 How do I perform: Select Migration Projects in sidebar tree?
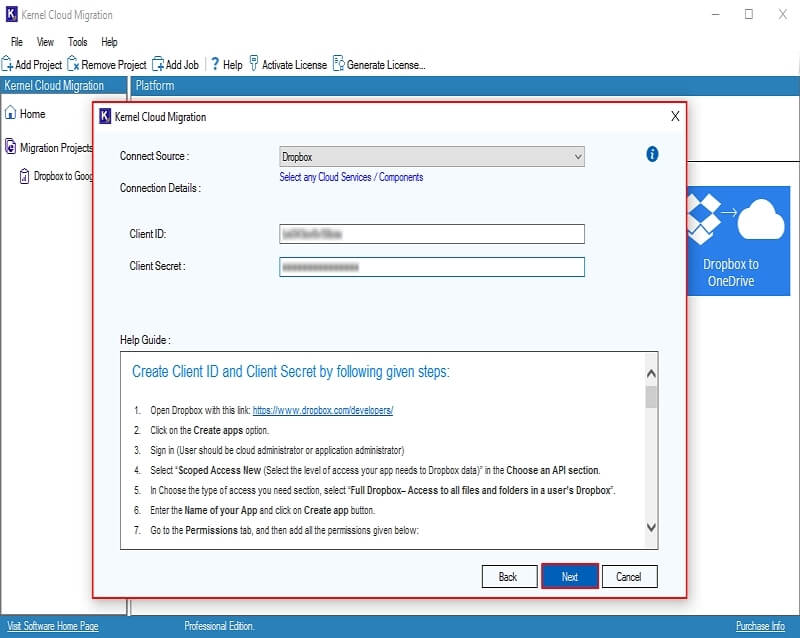(56, 148)
